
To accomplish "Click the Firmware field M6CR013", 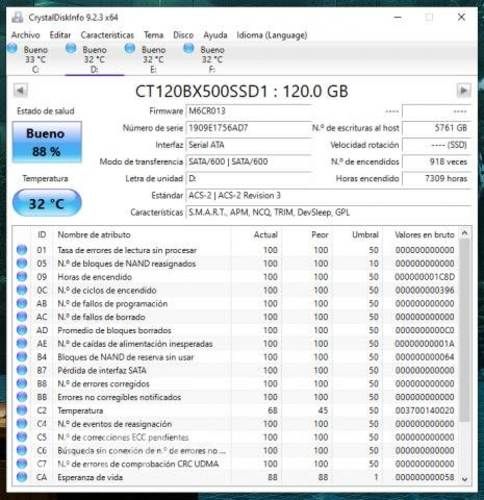I will click(248, 111).
